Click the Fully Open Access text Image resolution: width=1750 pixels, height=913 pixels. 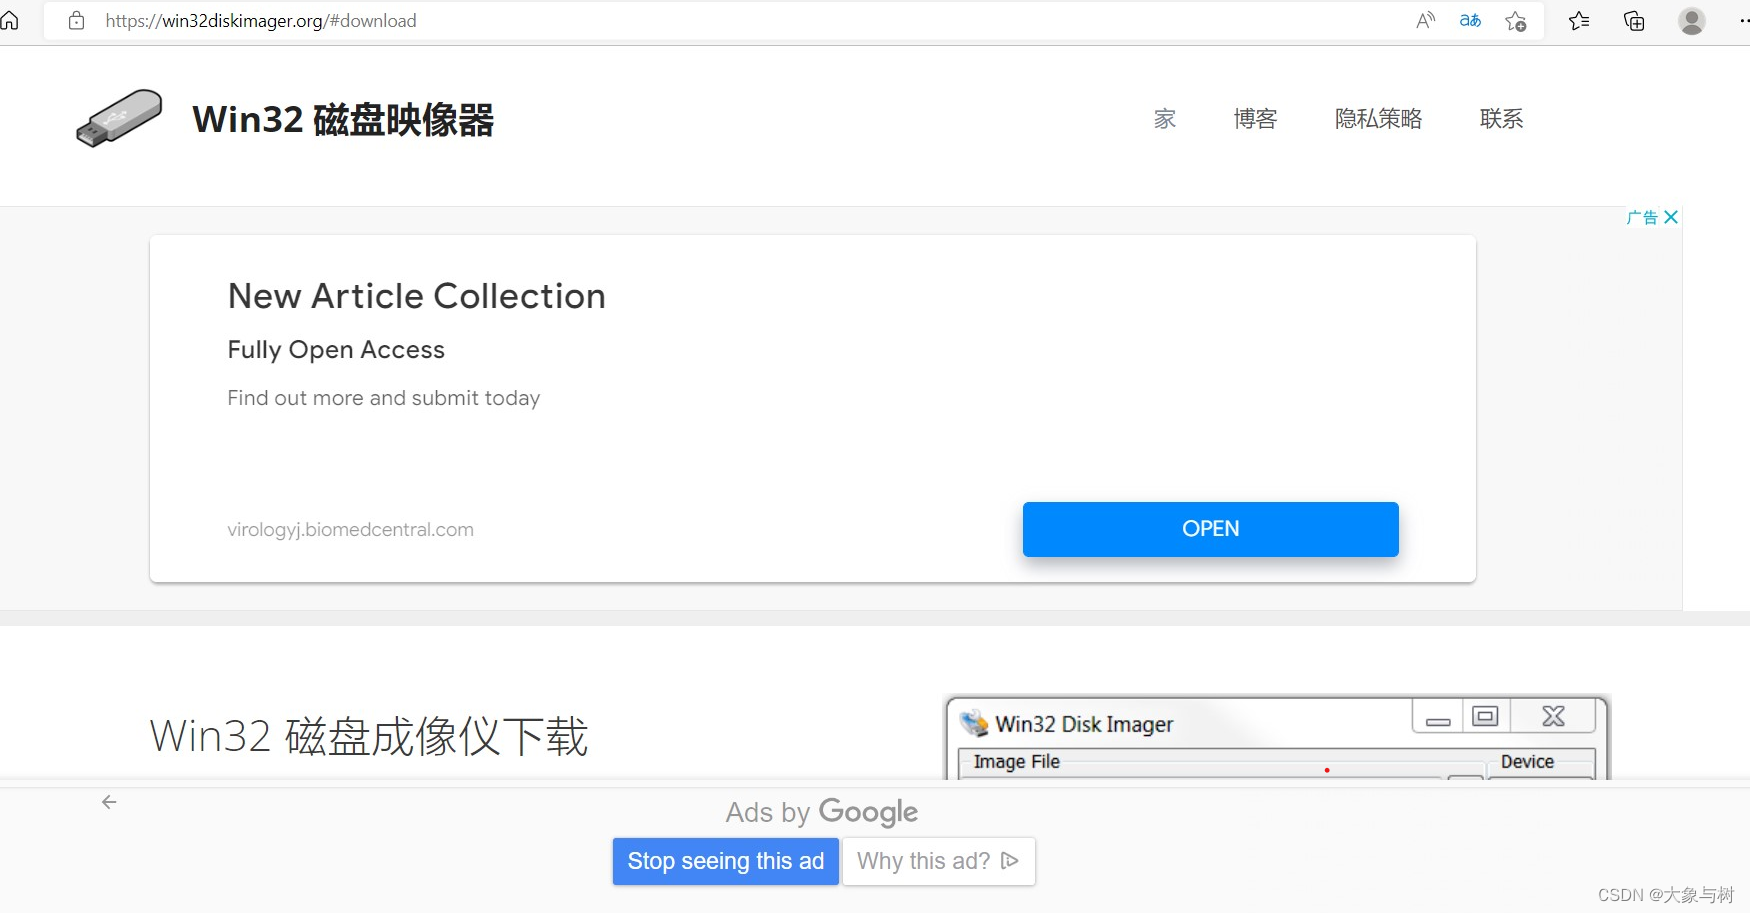(x=336, y=350)
